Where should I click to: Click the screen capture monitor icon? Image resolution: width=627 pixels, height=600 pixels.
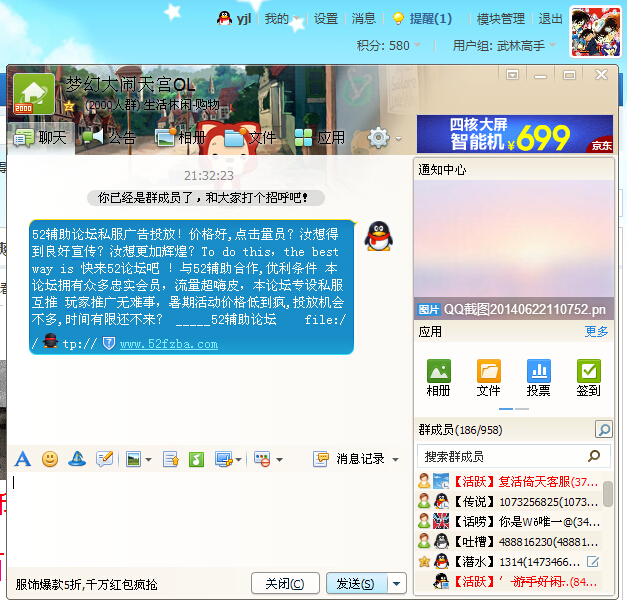coord(224,459)
